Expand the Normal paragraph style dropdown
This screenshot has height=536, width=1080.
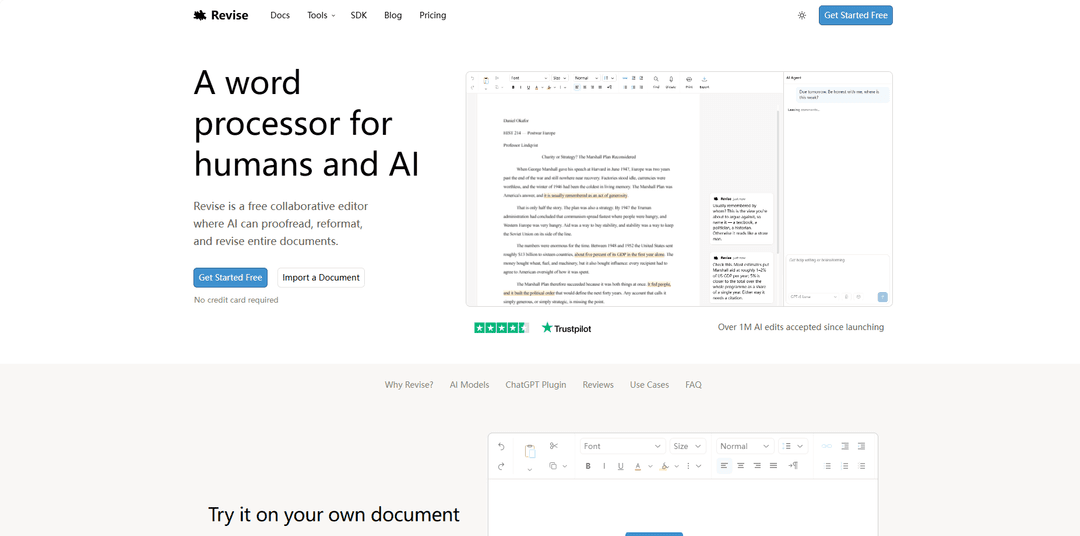[x=745, y=446]
